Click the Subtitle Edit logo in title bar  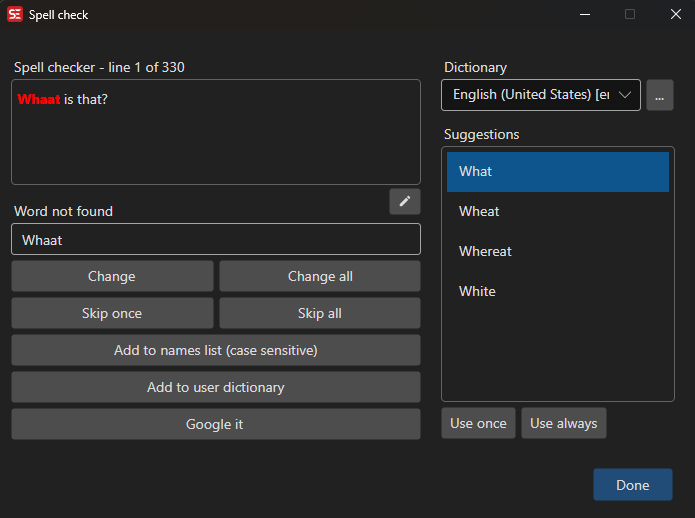pyautogui.click(x=15, y=14)
